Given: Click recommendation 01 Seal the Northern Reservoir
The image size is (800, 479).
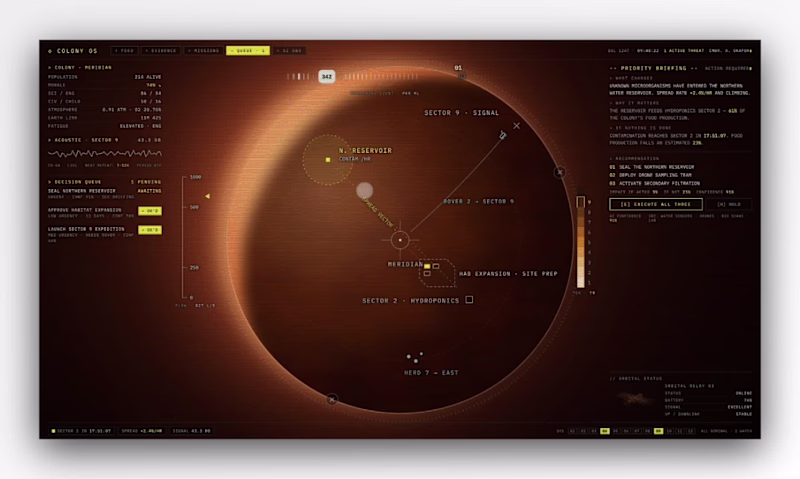Looking at the screenshot, I should [652, 167].
